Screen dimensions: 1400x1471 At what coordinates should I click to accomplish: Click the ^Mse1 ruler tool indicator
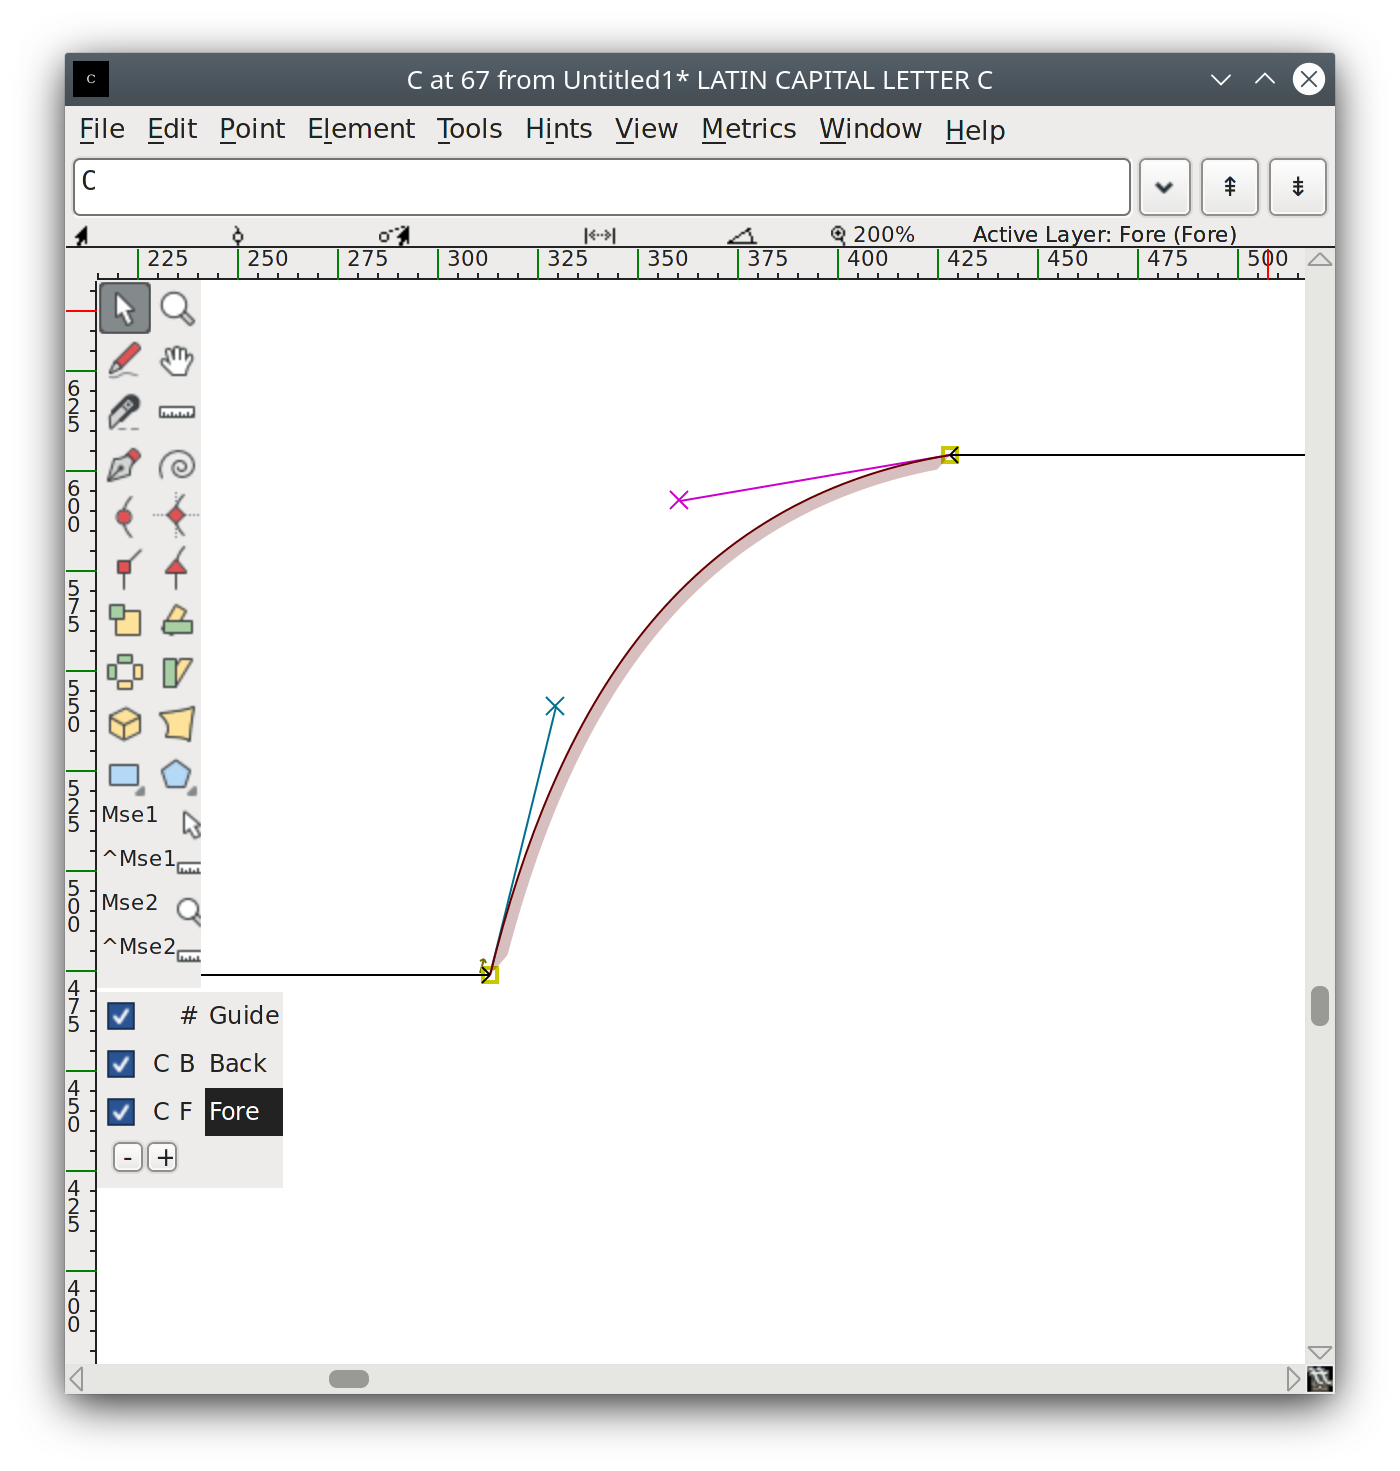click(x=151, y=860)
